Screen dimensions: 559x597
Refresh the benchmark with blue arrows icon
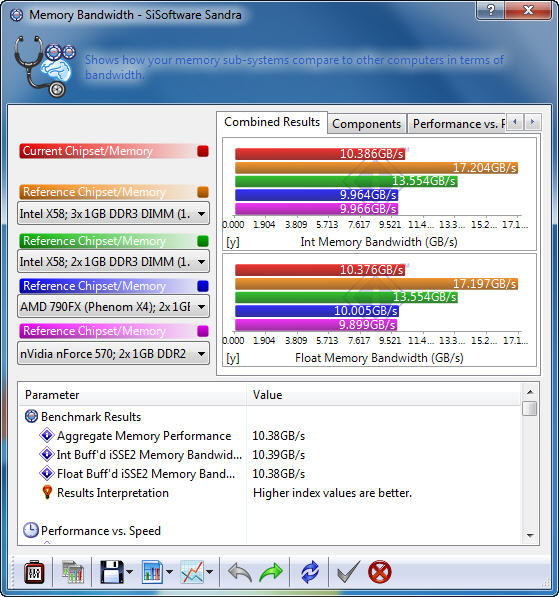[310, 572]
